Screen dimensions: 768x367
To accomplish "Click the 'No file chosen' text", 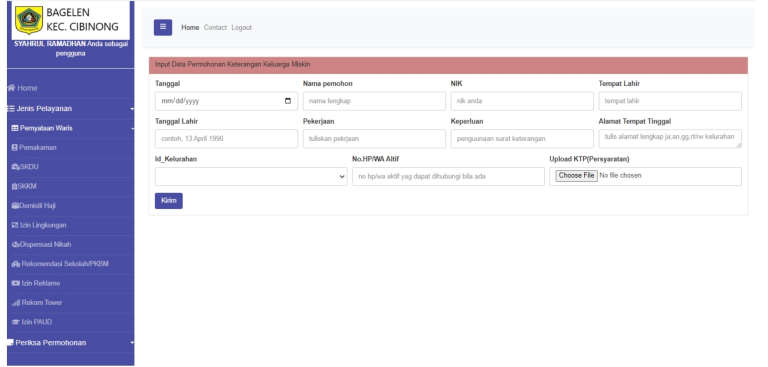I will tap(620, 175).
